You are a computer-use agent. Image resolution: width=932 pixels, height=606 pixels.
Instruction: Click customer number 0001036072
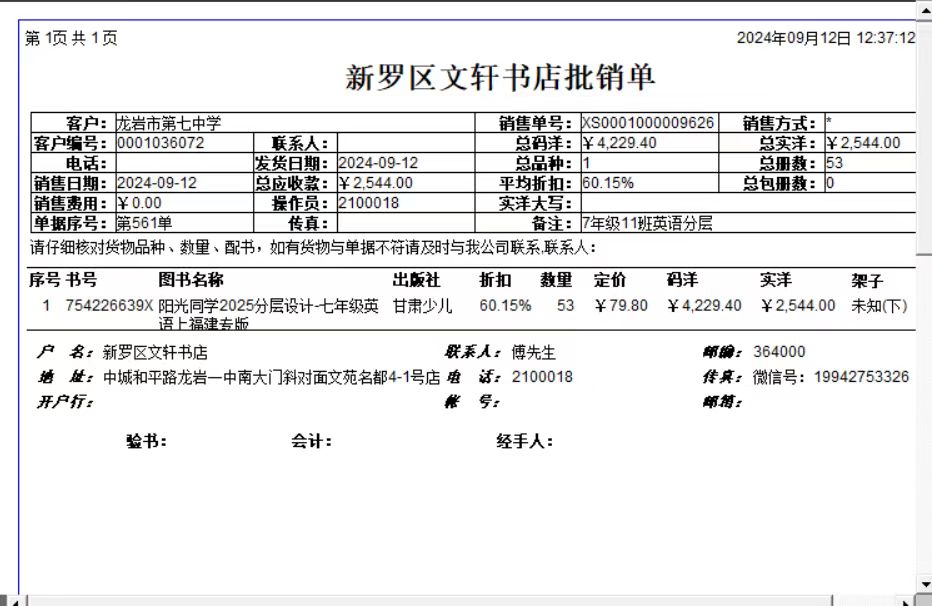(161, 143)
